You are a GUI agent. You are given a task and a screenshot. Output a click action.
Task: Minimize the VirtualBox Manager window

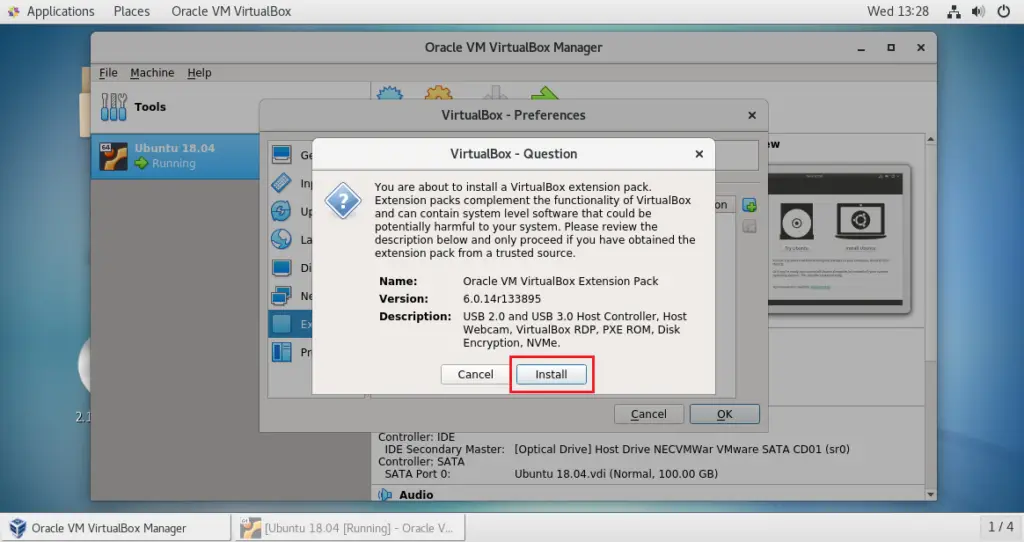click(x=861, y=48)
